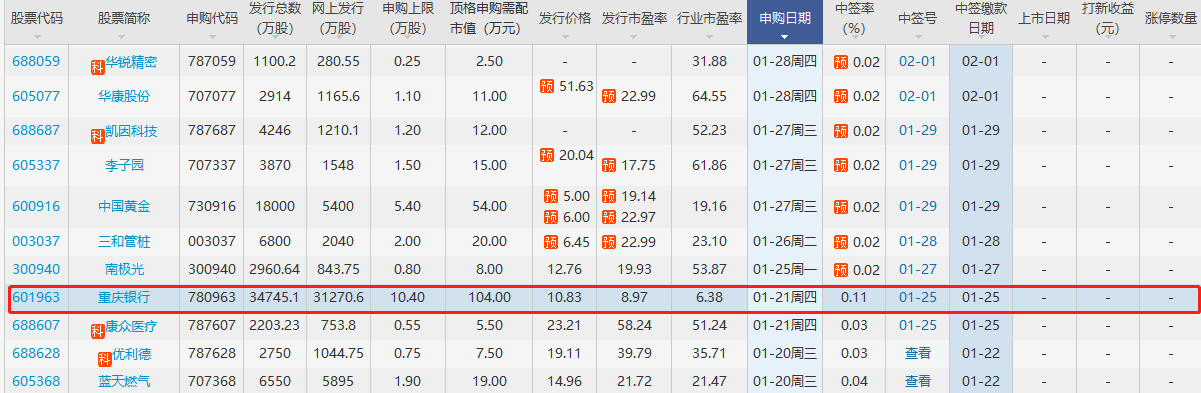Sort by 行业市盈率 column header
This screenshot has height=393, width=1201.
709,19
